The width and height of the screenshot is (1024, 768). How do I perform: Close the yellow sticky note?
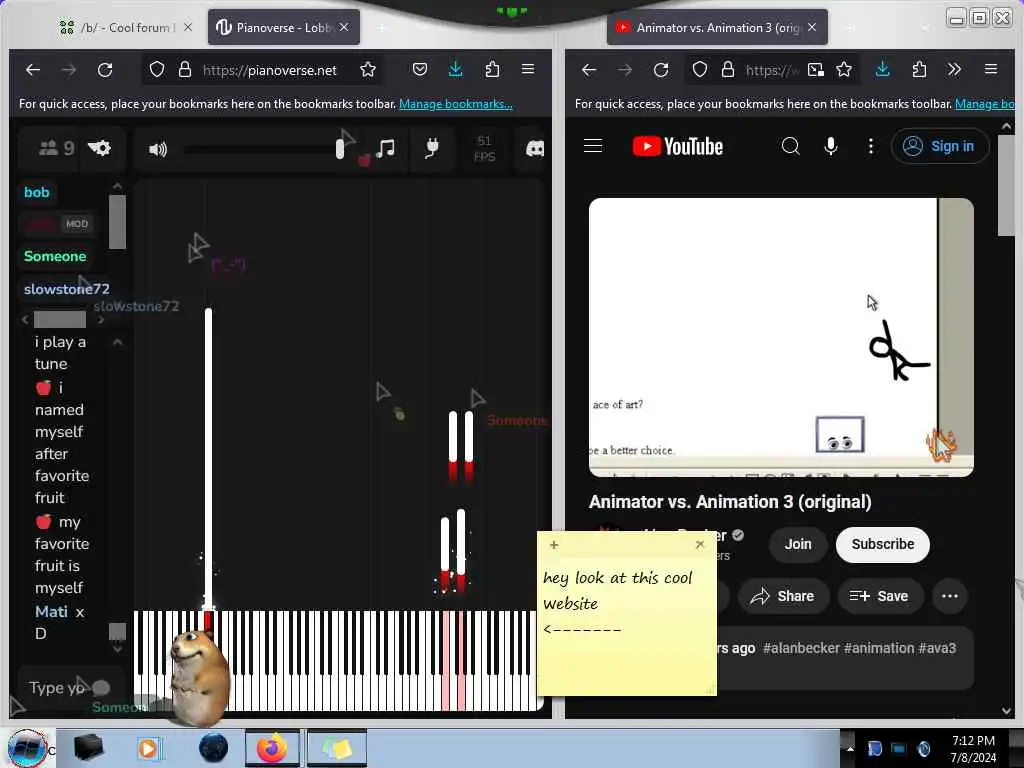click(700, 544)
